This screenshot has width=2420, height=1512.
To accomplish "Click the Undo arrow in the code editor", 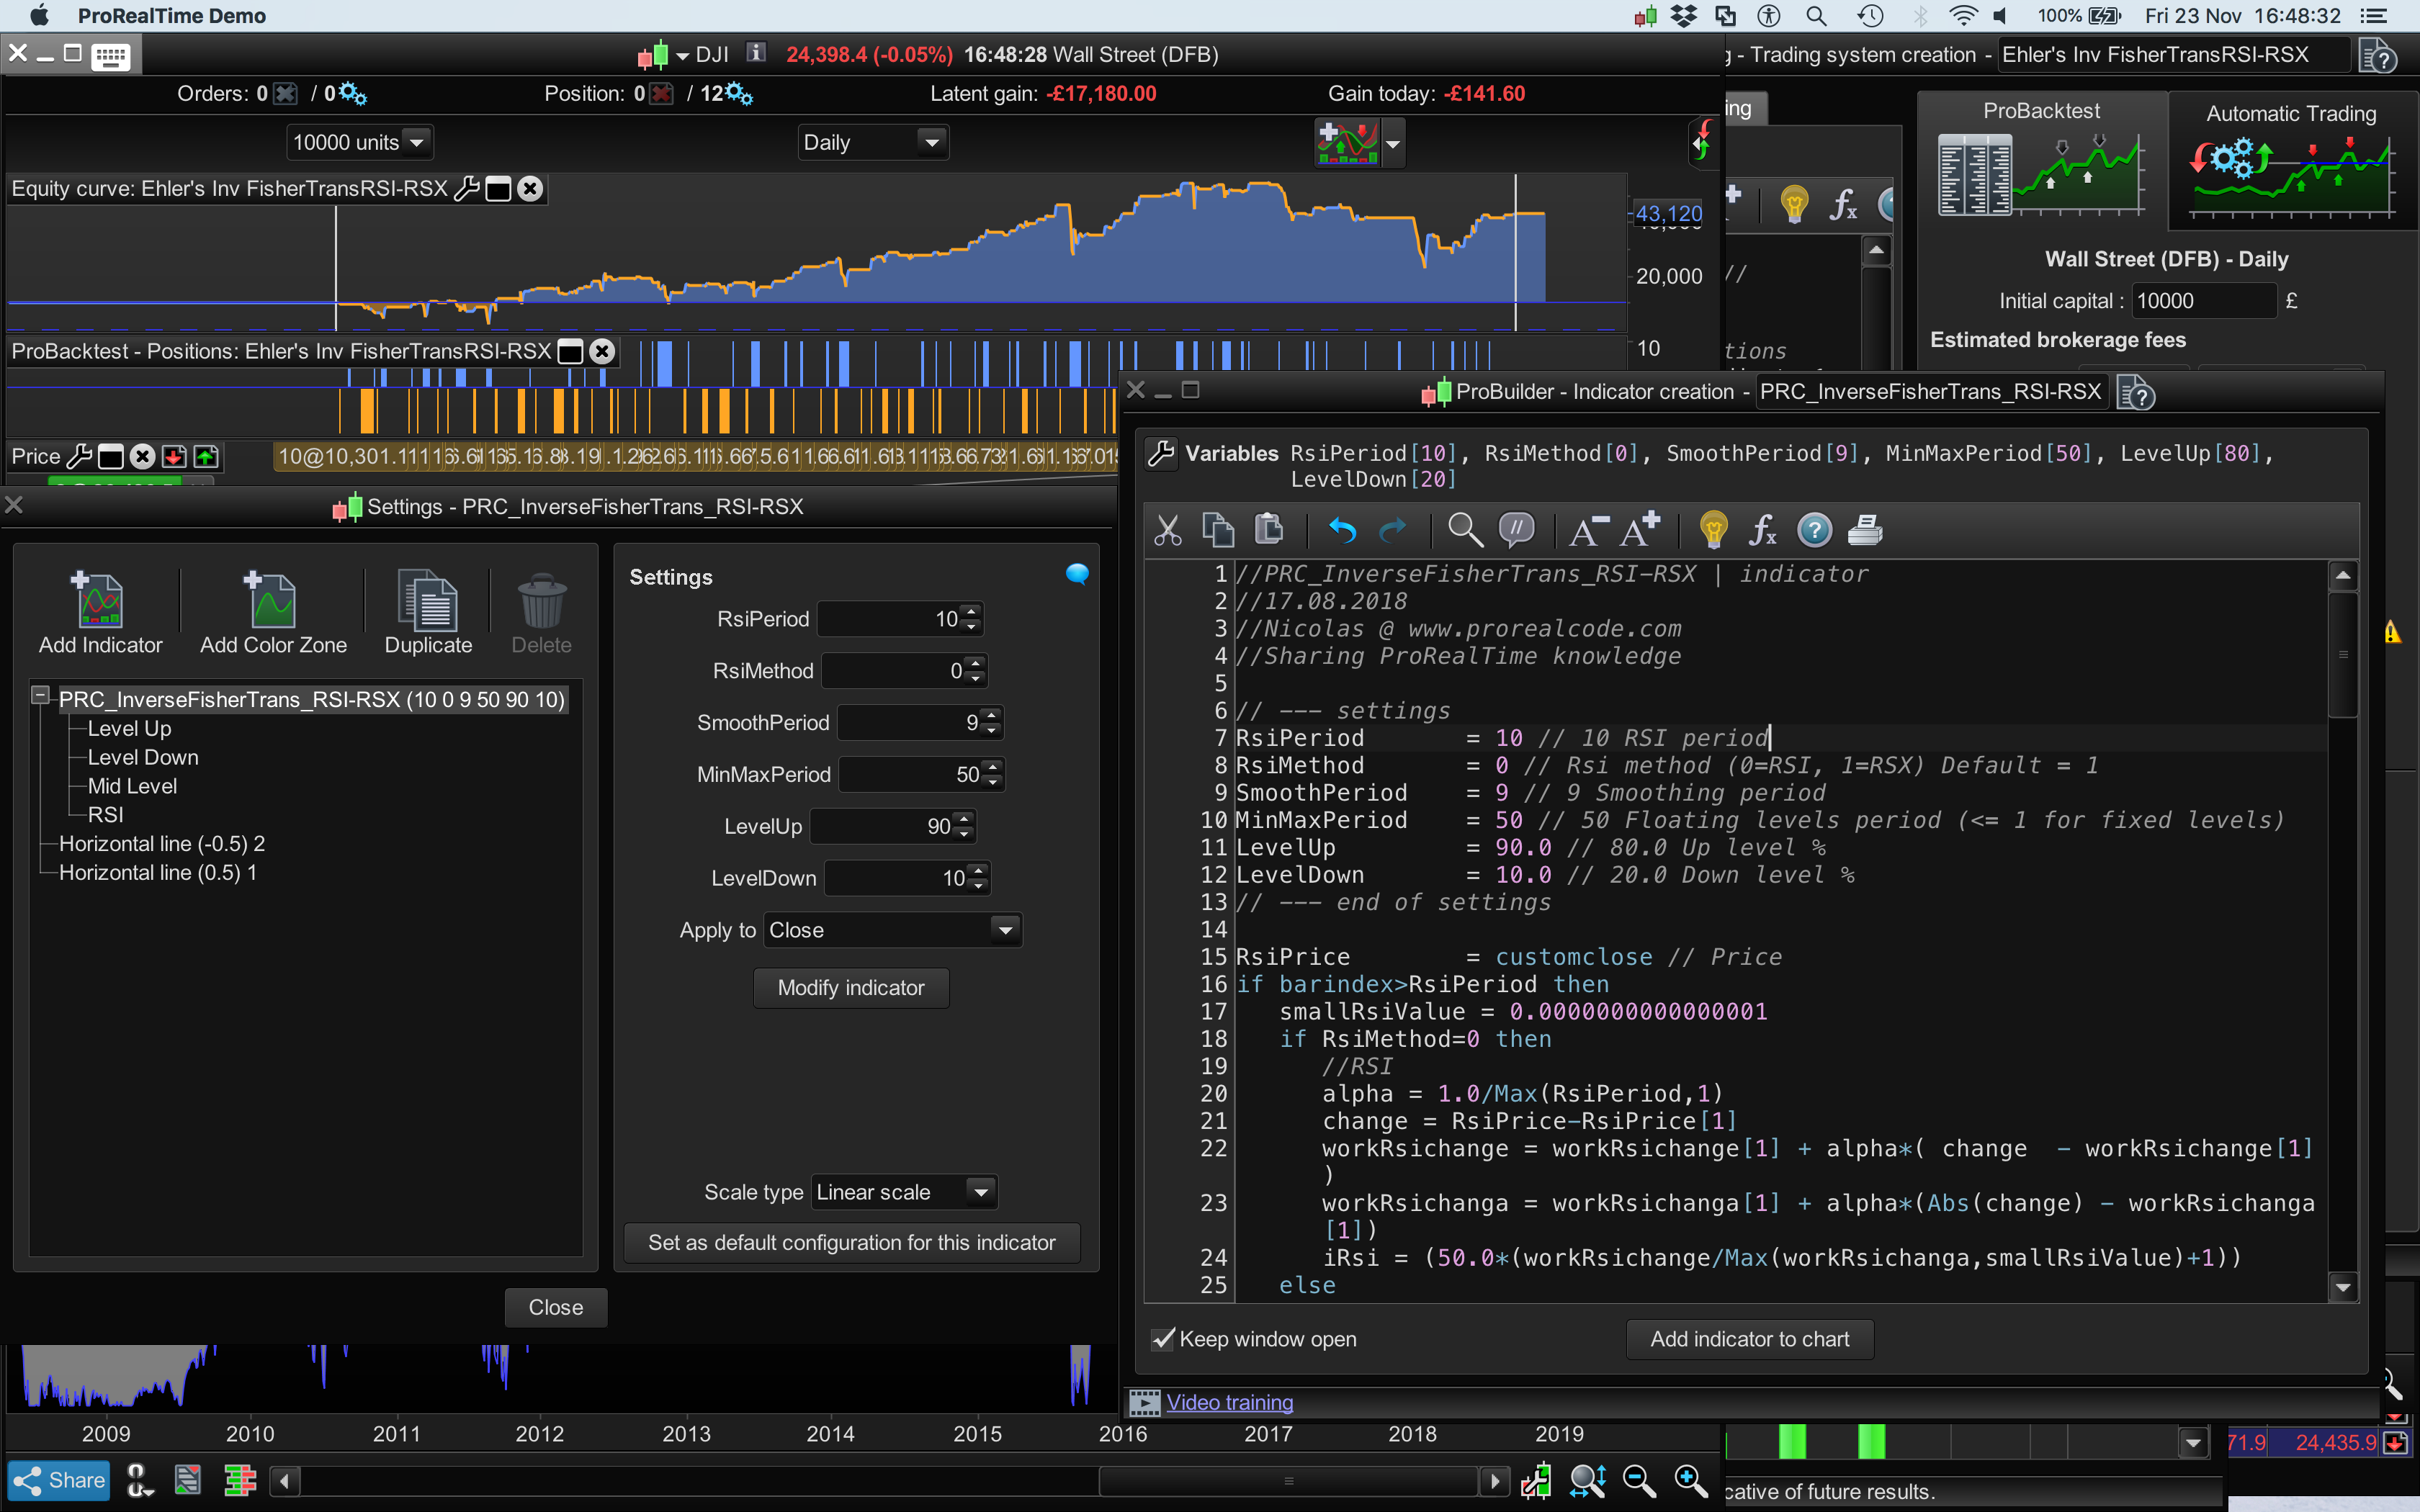I will pyautogui.click(x=1342, y=530).
